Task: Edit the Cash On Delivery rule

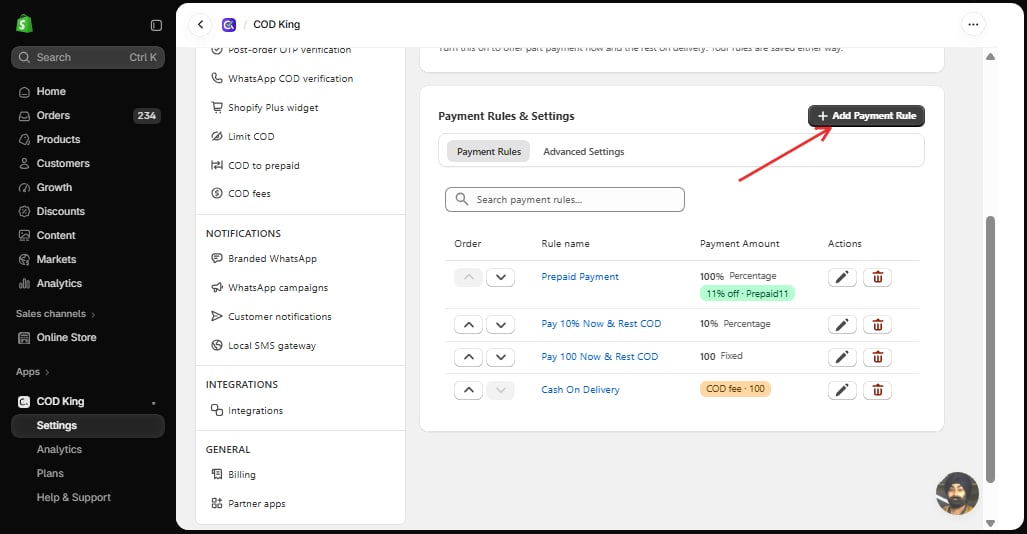Action: pos(842,391)
